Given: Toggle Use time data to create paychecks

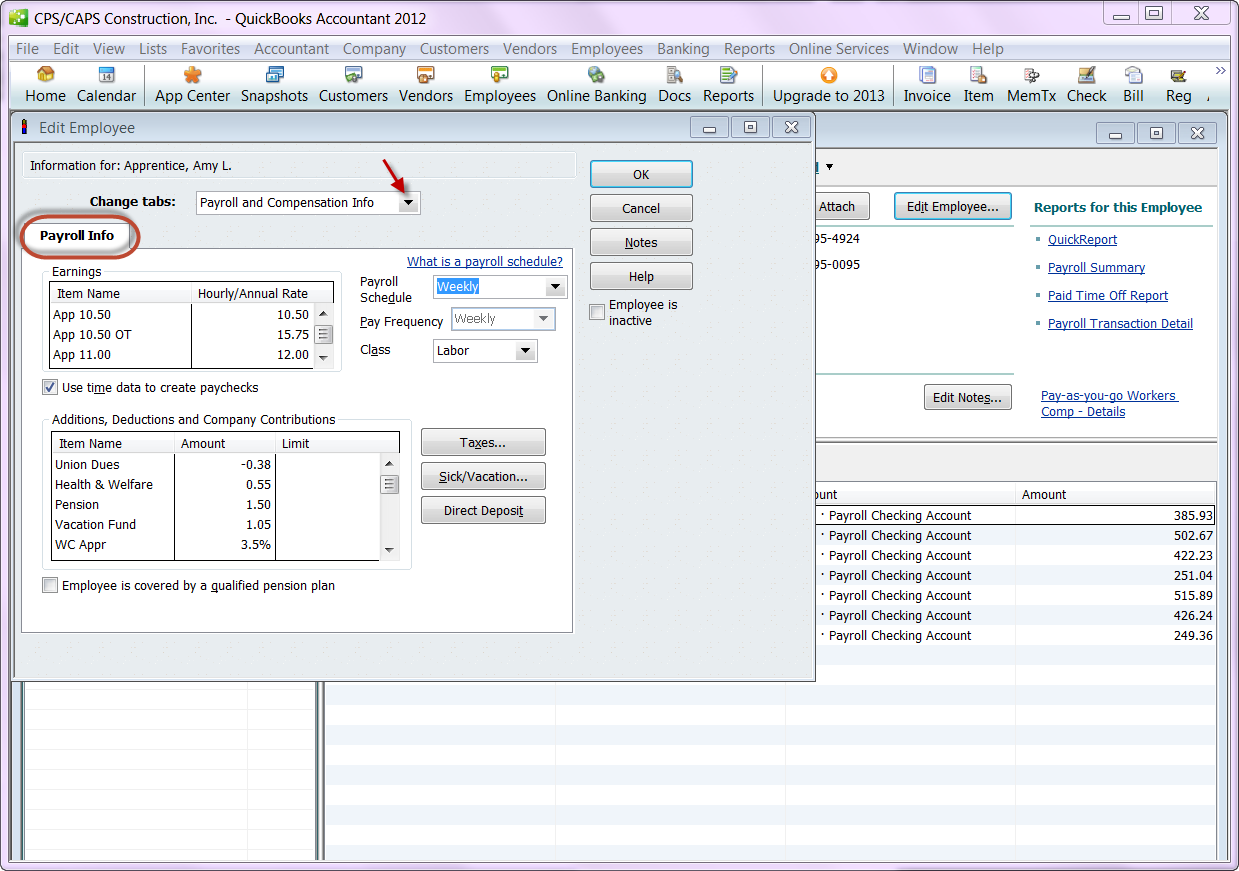Looking at the screenshot, I should tap(50, 387).
